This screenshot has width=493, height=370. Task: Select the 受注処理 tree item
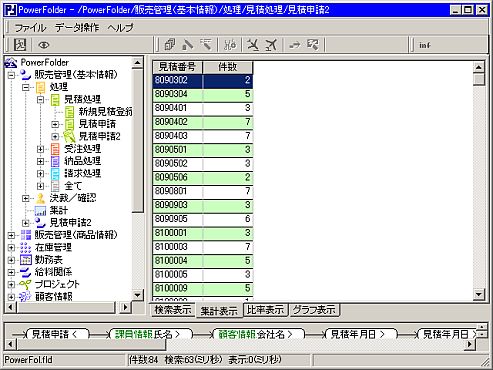[82, 149]
